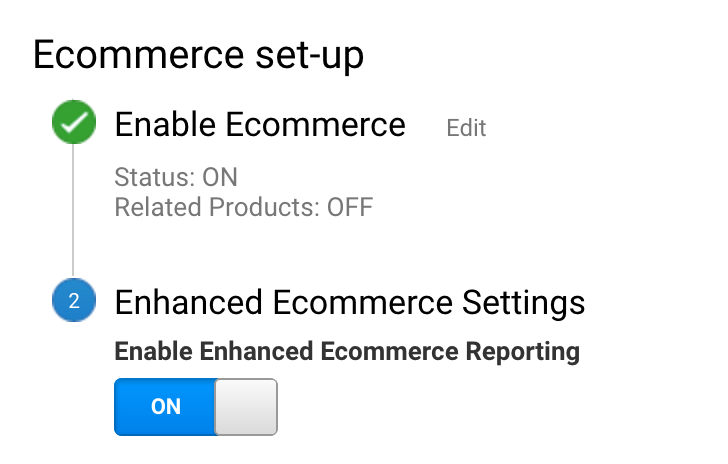Click the white tick inside green circle

(x=74, y=122)
